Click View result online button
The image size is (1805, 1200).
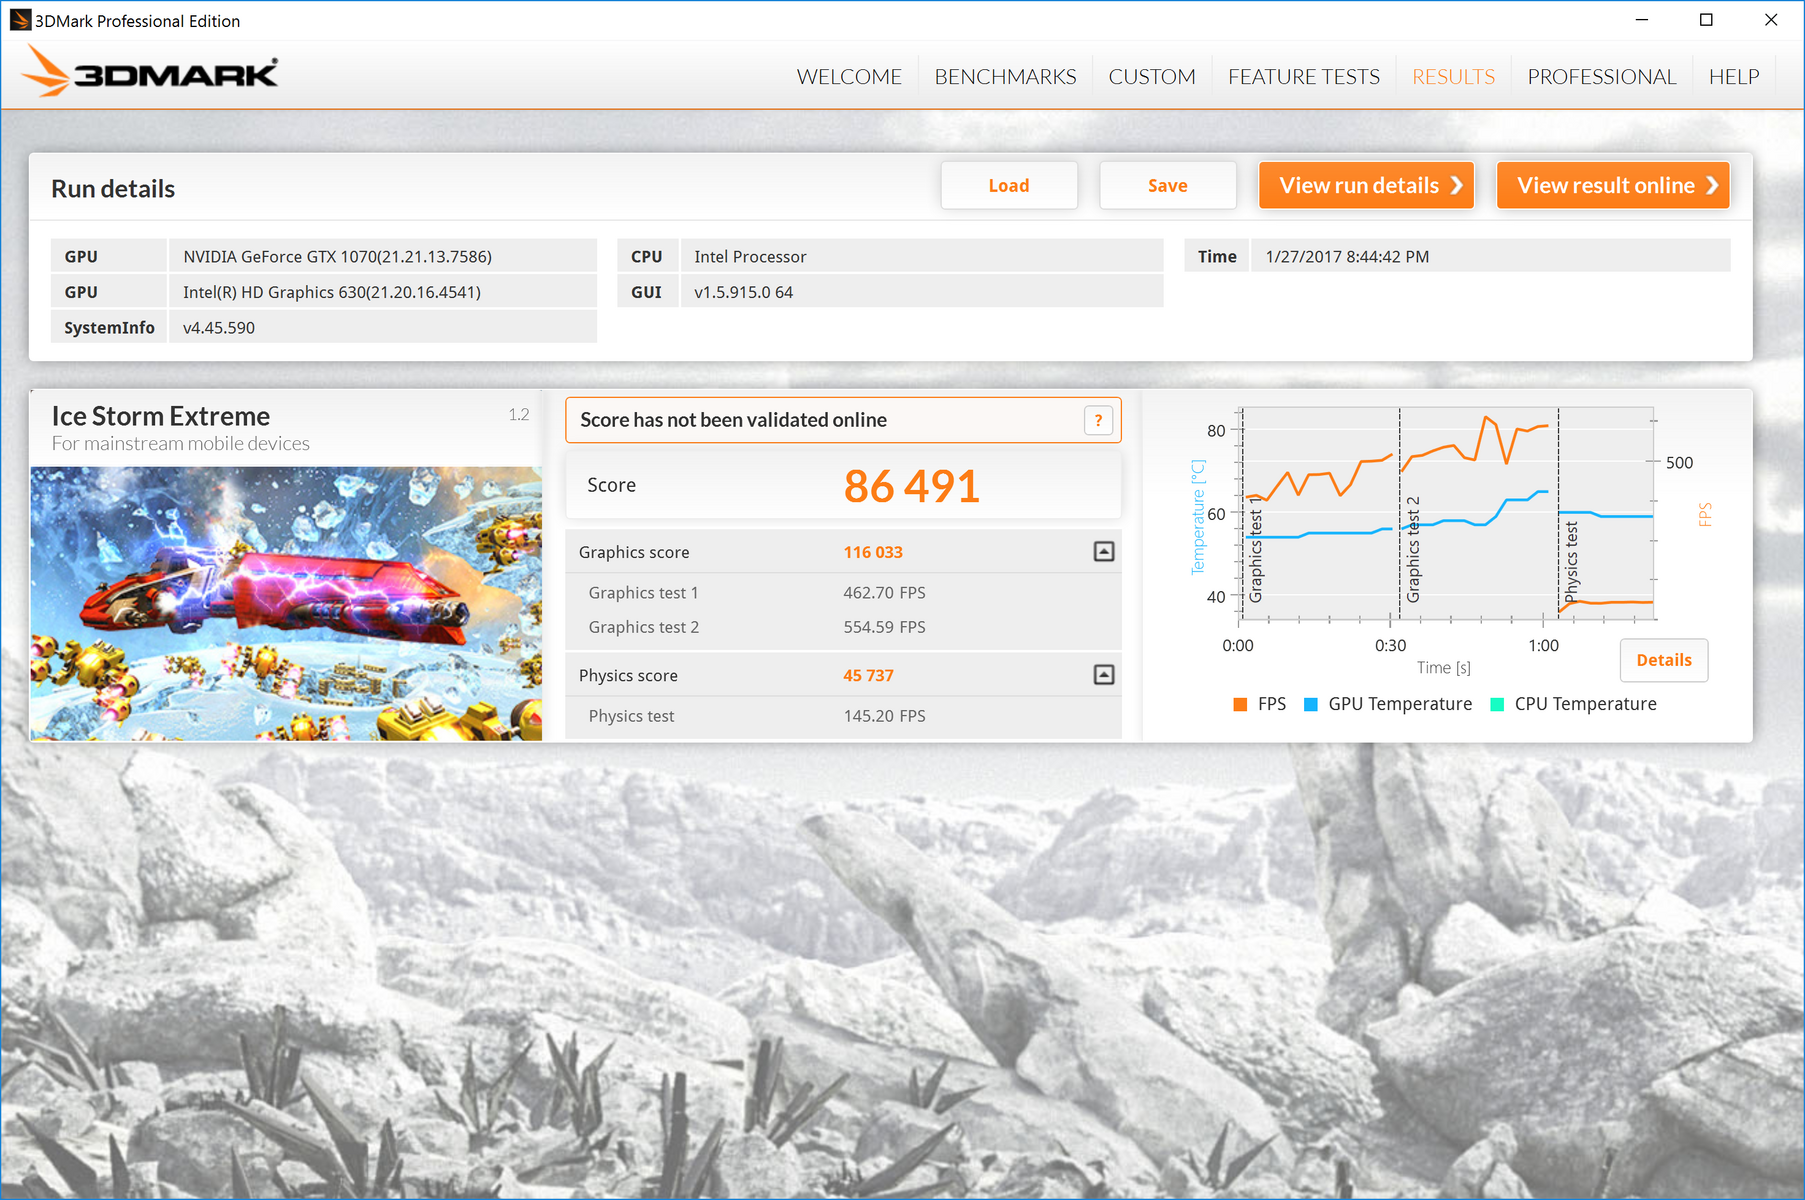(x=1613, y=185)
